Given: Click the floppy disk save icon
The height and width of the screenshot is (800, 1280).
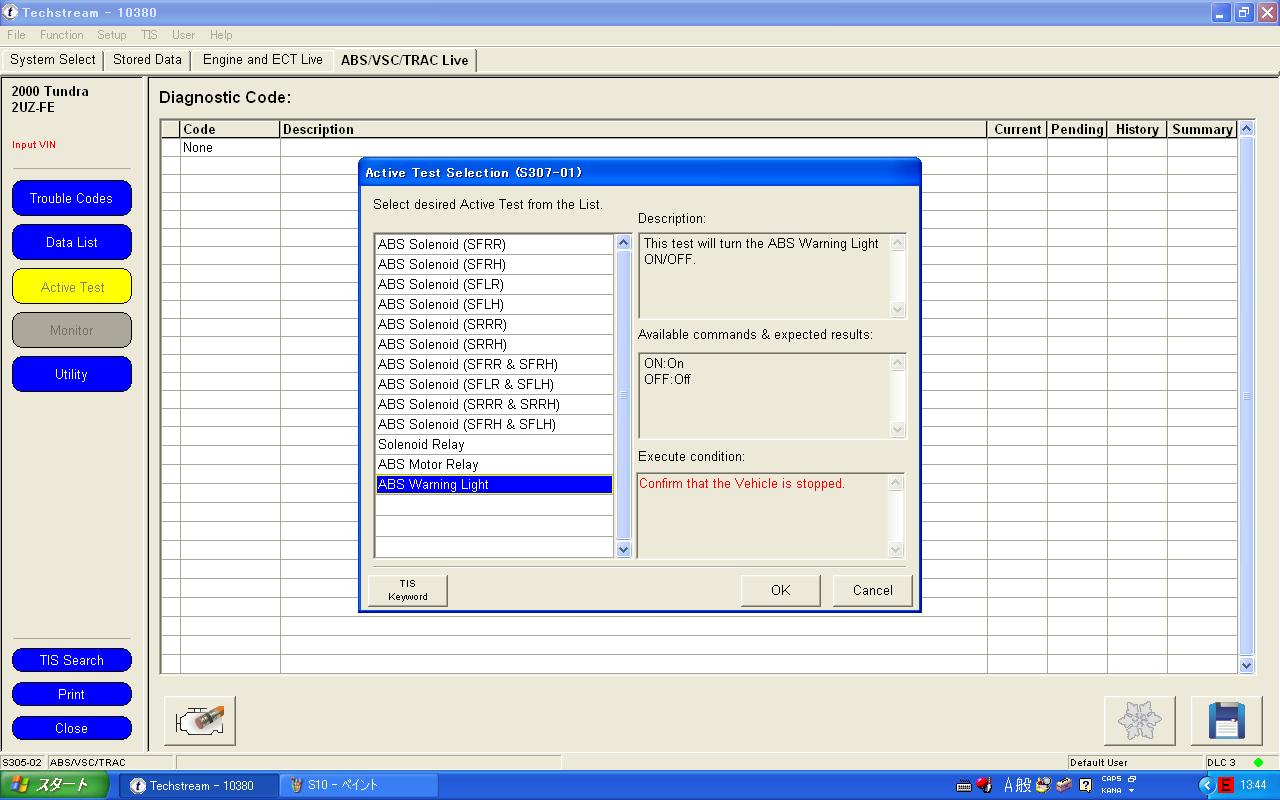Looking at the screenshot, I should (1226, 721).
